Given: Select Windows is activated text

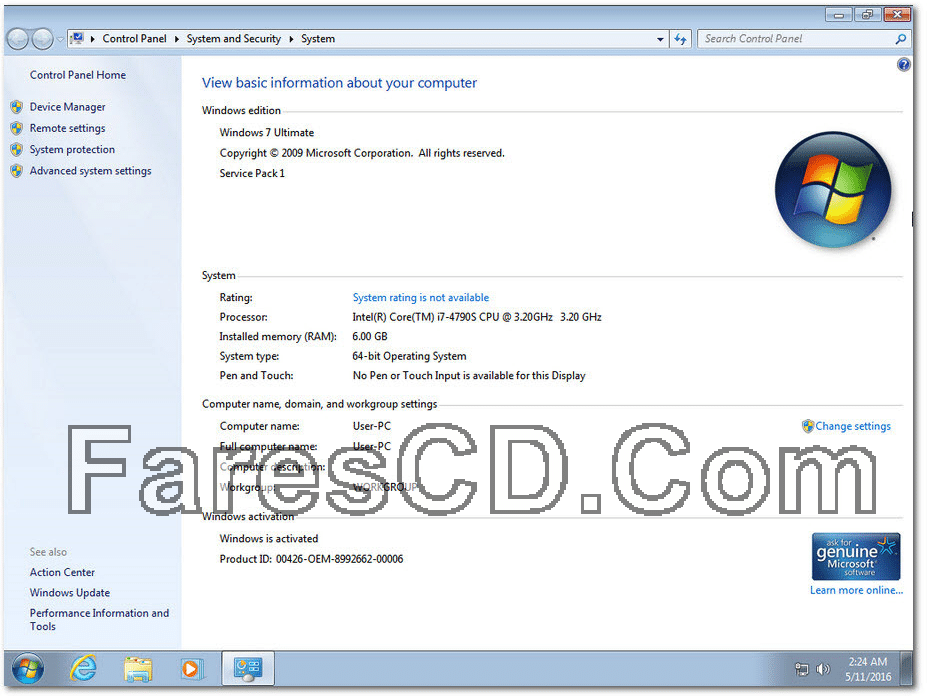Looking at the screenshot, I should 269,539.
